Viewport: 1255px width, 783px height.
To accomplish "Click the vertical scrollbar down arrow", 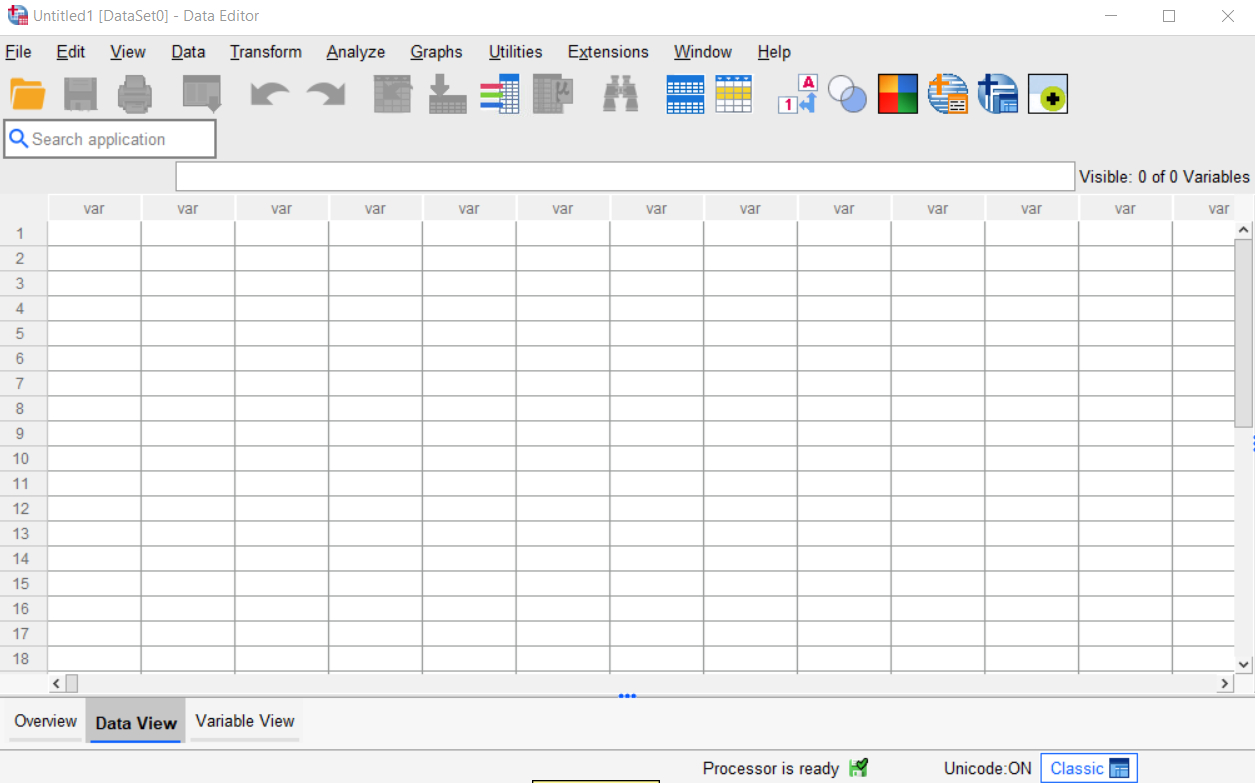I will pos(1244,664).
